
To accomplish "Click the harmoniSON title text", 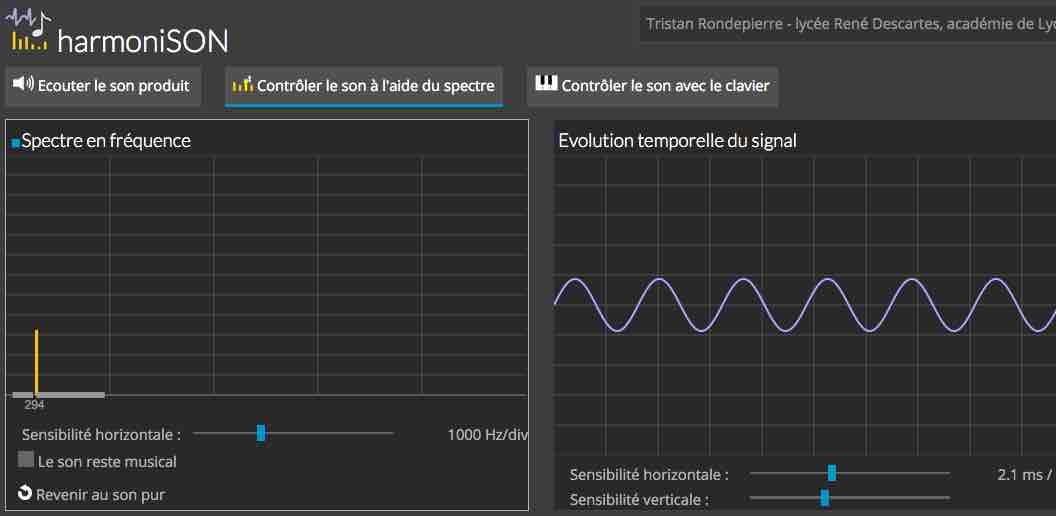I will [x=143, y=42].
